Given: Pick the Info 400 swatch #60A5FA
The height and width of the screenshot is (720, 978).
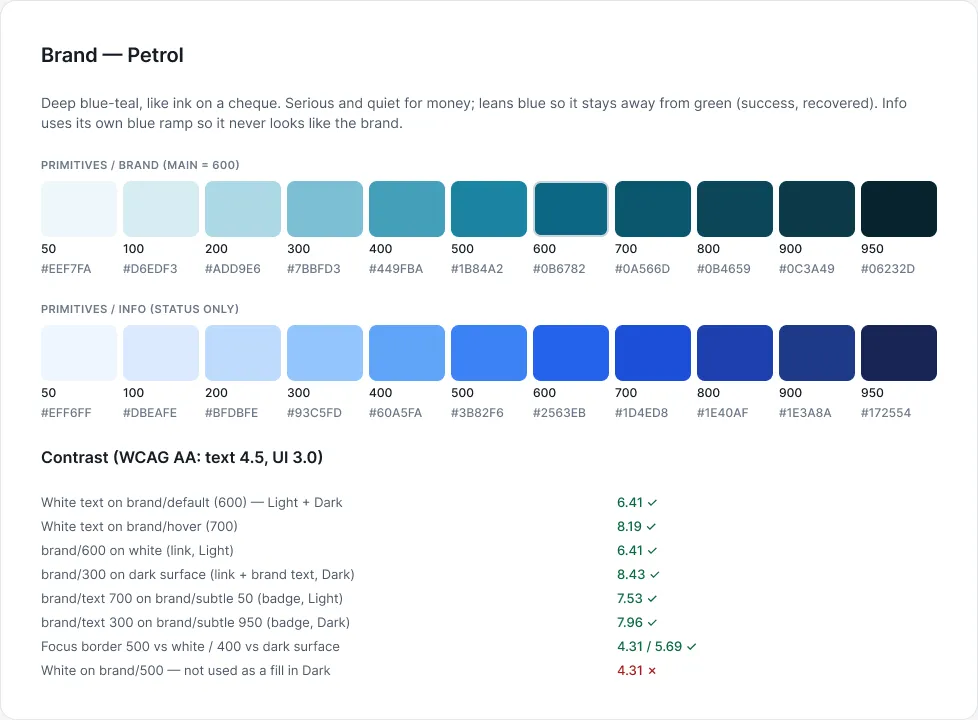Looking at the screenshot, I should (x=407, y=353).
